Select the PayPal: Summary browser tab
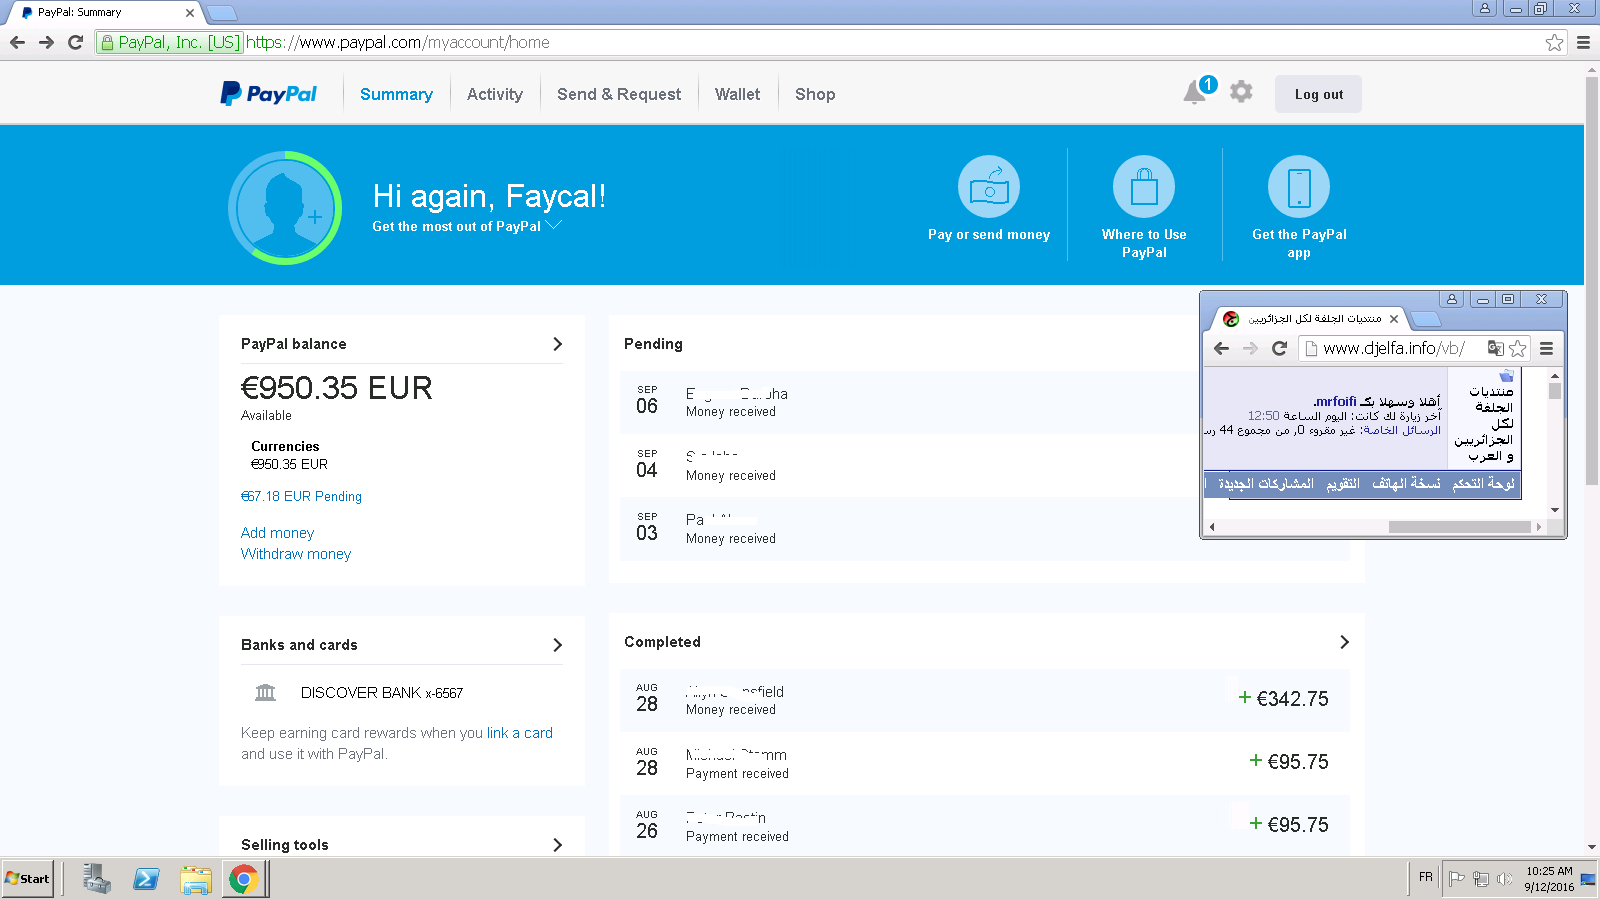This screenshot has height=900, width=1600. pyautogui.click(x=105, y=13)
